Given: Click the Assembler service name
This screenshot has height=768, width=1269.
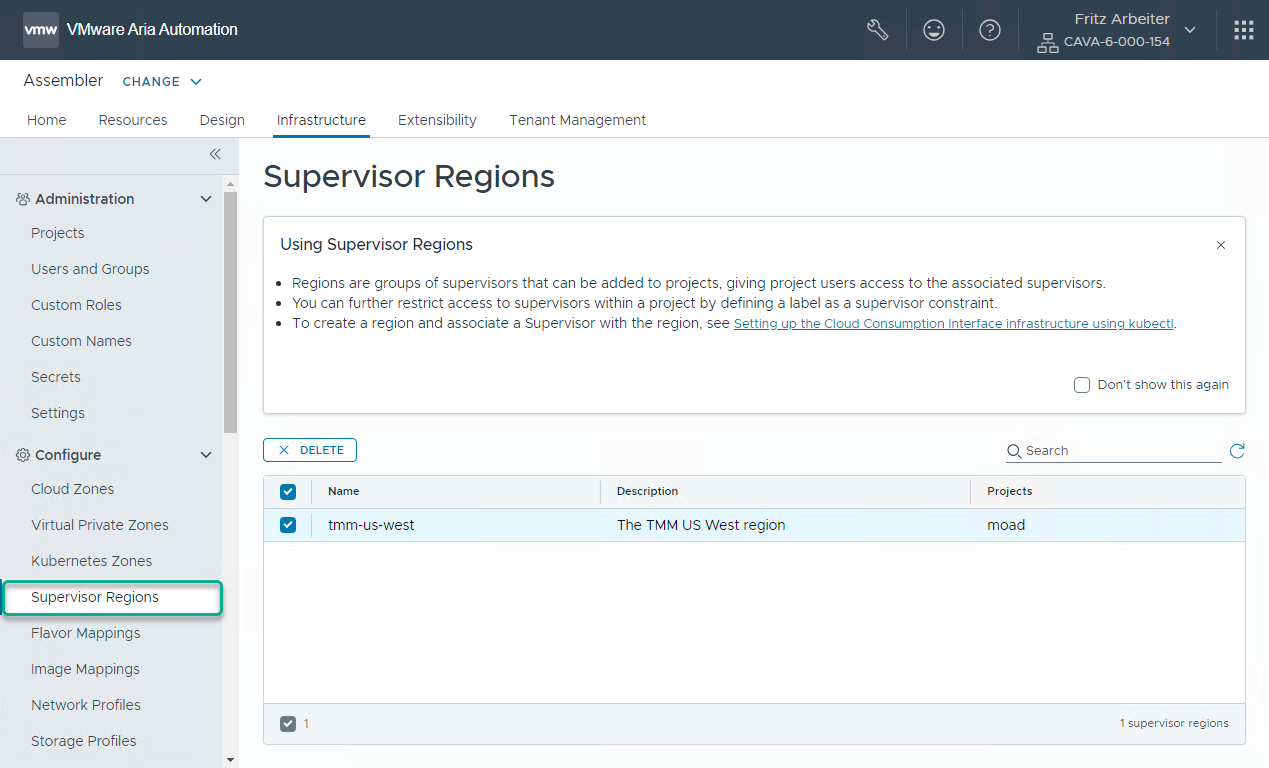Looking at the screenshot, I should point(63,80).
